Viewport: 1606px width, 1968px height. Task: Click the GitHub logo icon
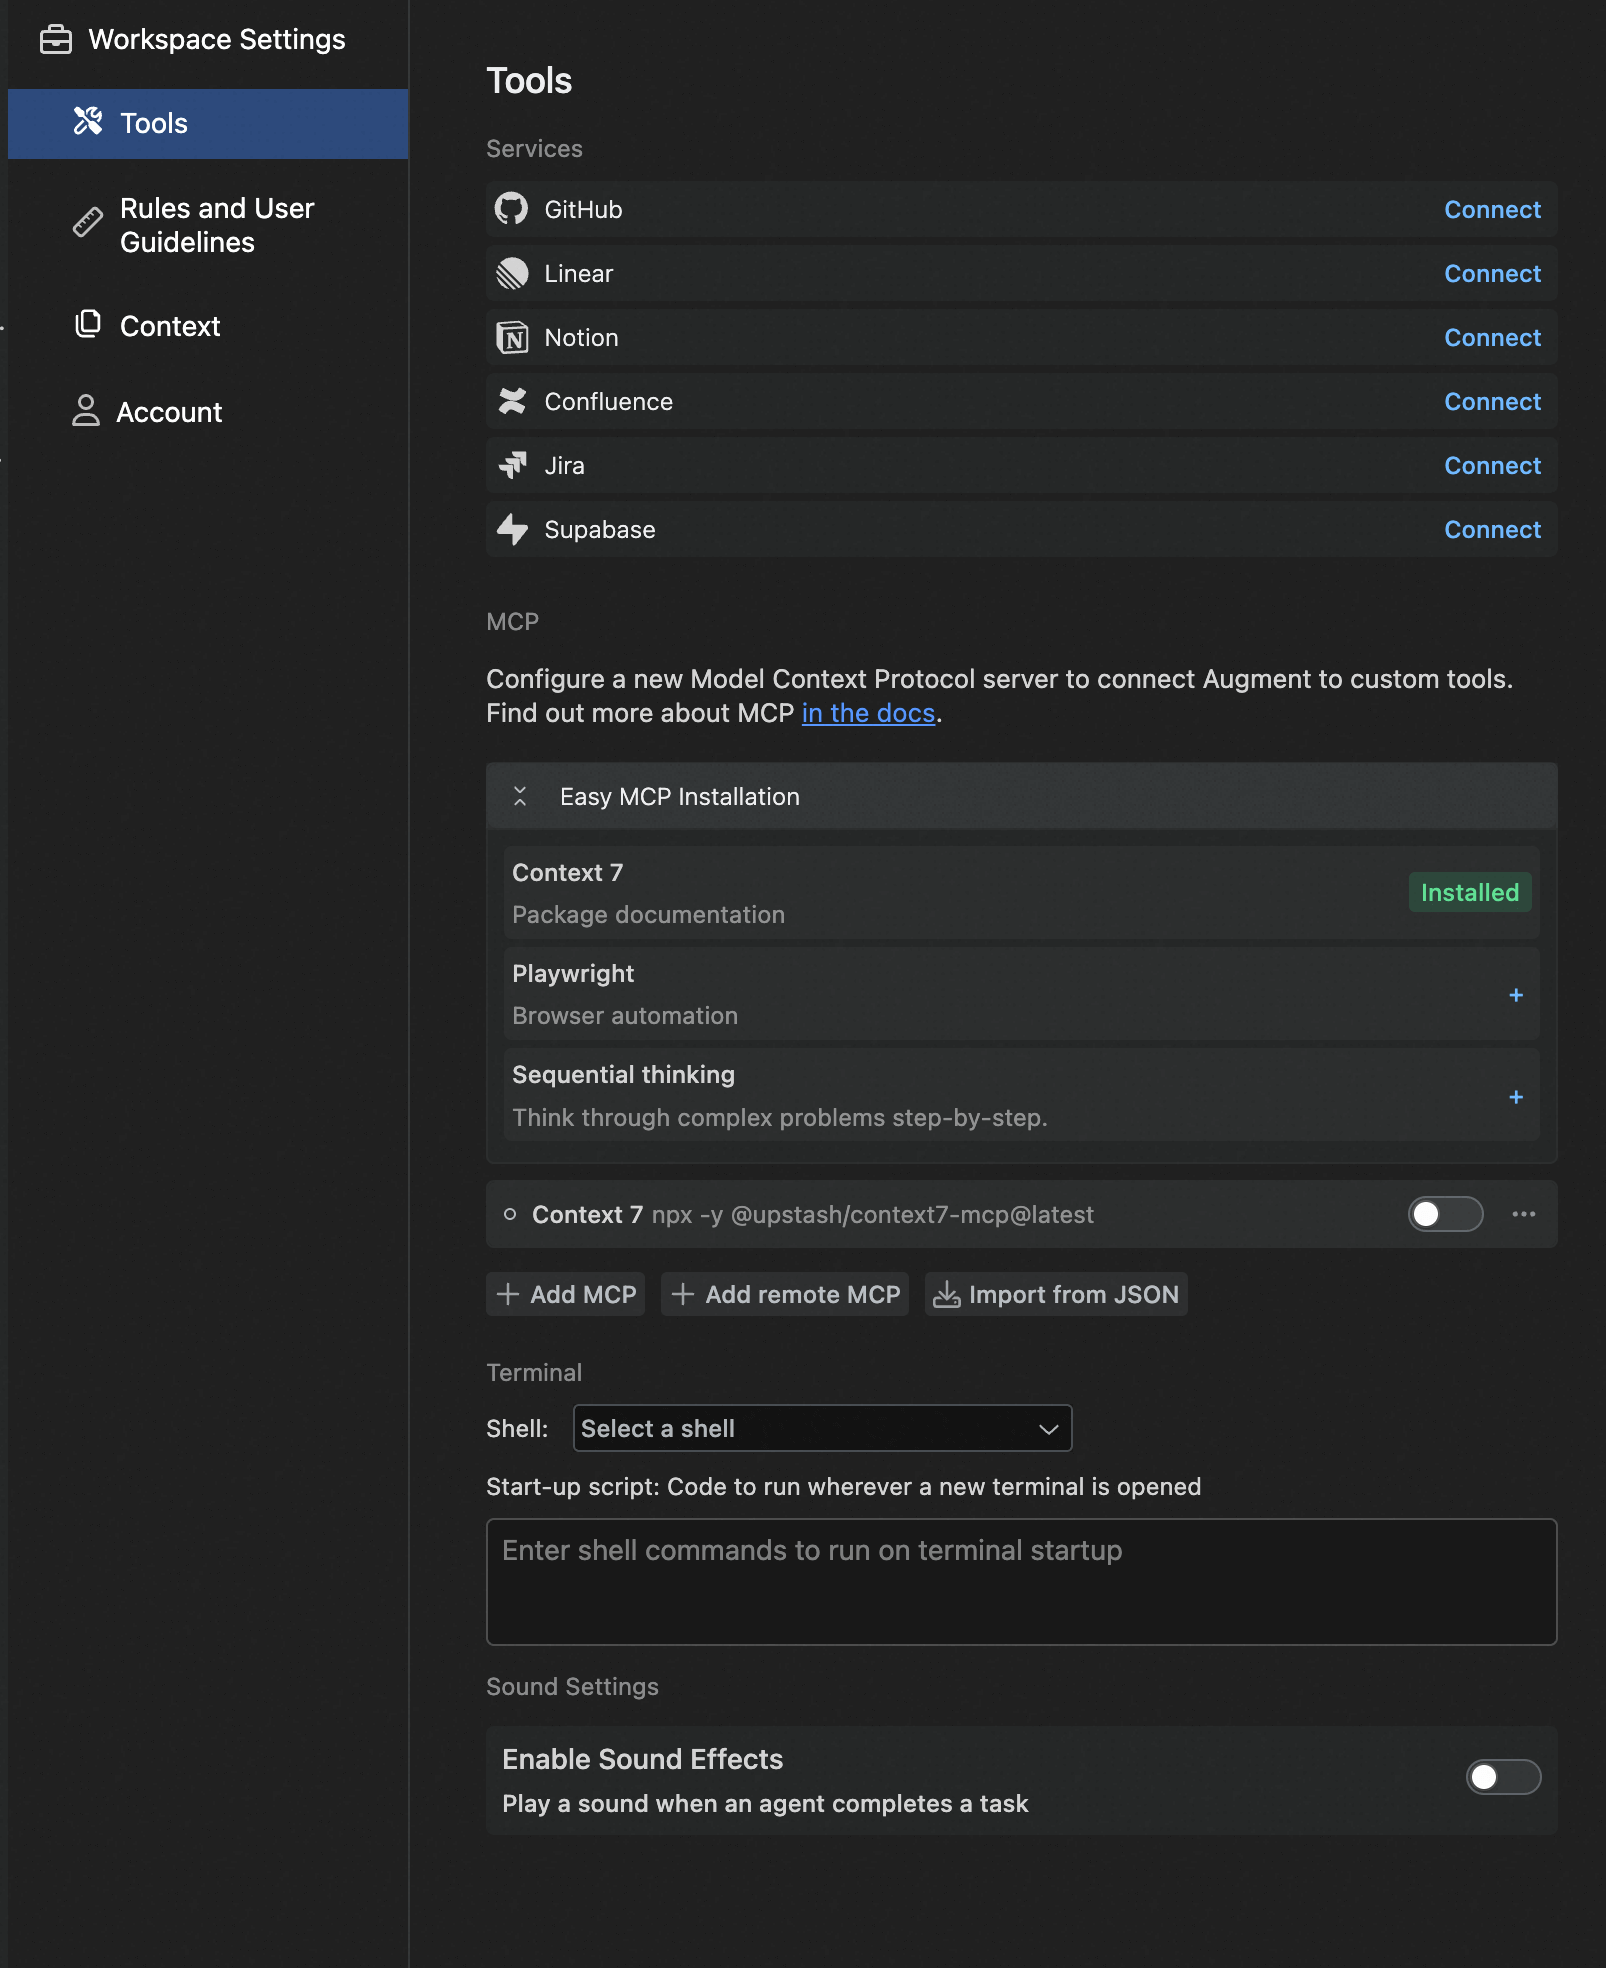pyautogui.click(x=512, y=209)
